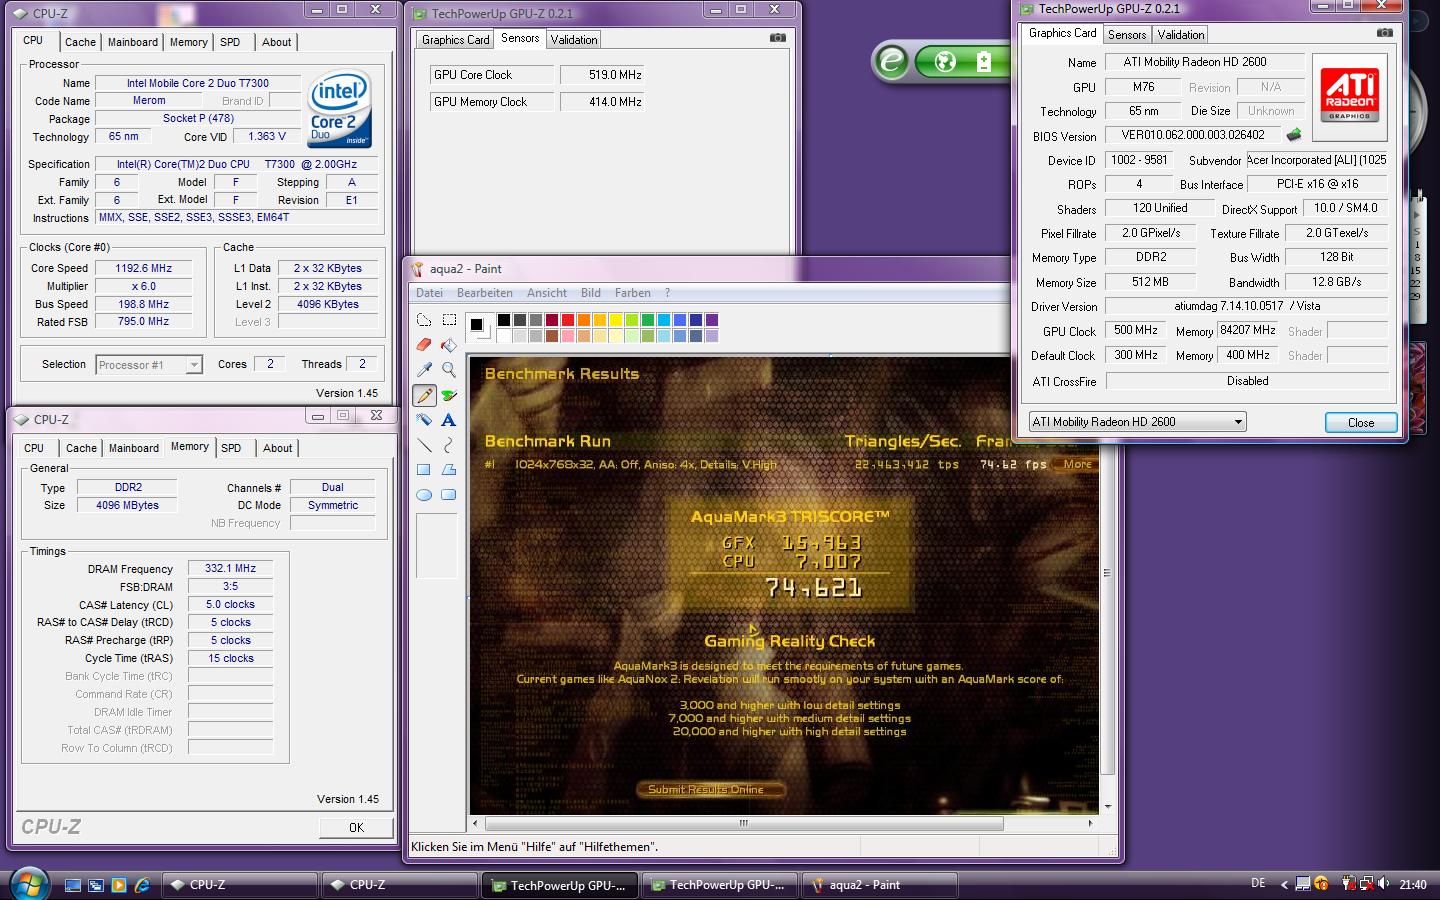The height and width of the screenshot is (900, 1440).
Task: Click the DE language indicator in taskbar
Action: (1258, 883)
